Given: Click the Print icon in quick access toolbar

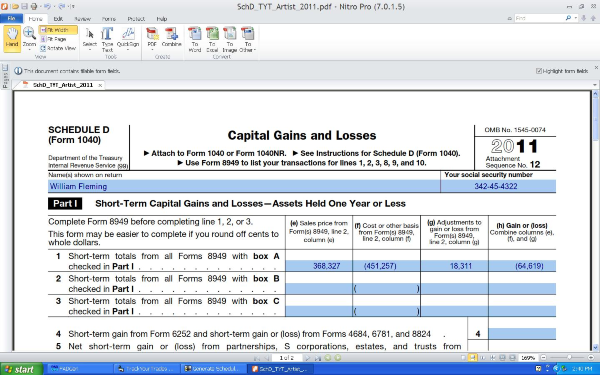Looking at the screenshot, I should coord(34,7).
